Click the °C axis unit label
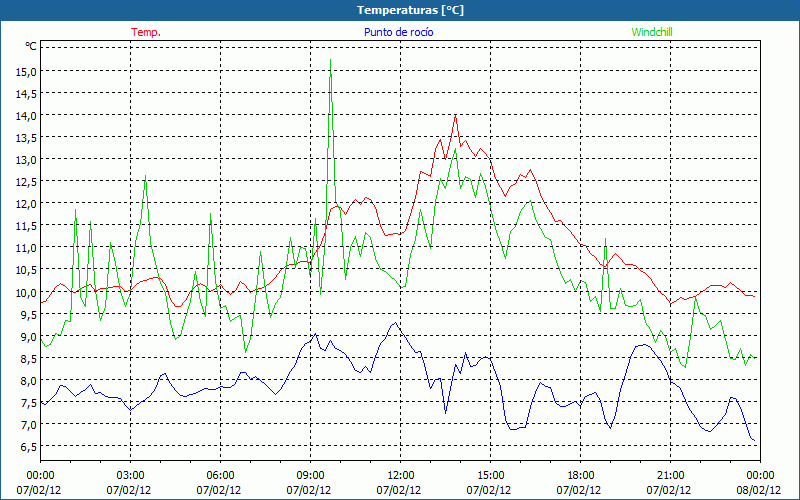This screenshot has height=500, width=800. coord(31,46)
